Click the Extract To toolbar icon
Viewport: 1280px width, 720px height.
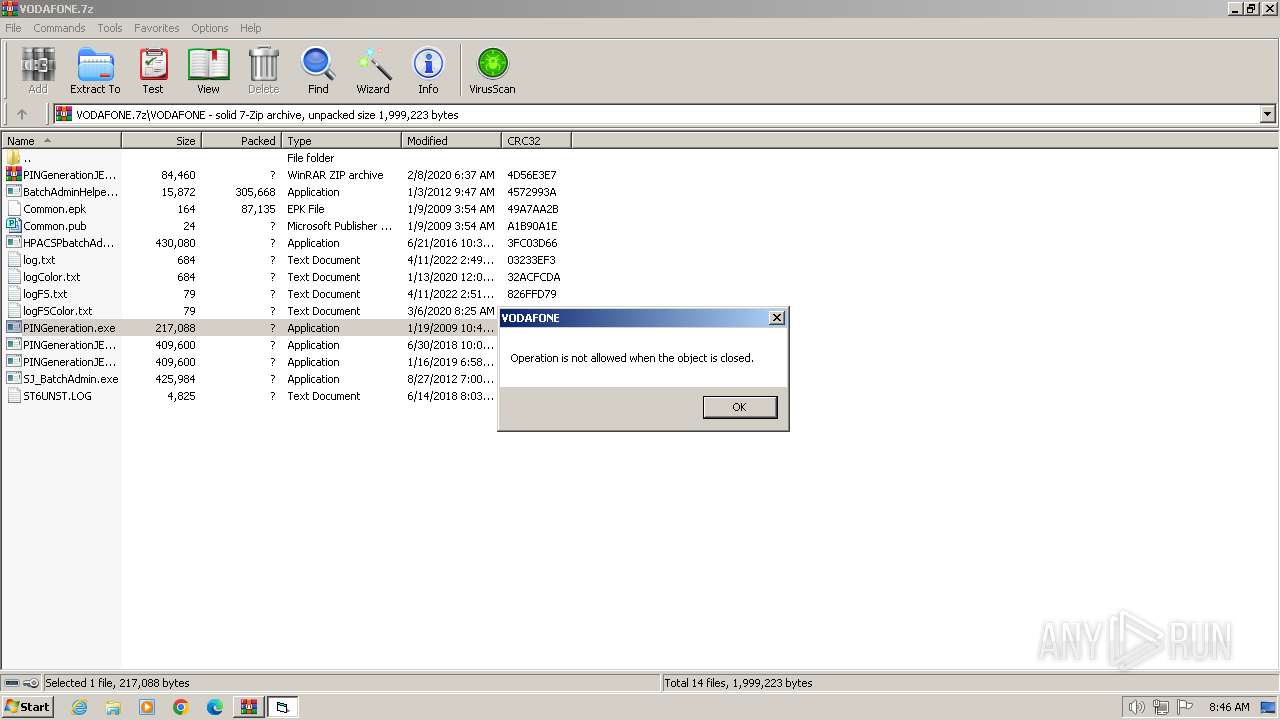[x=95, y=71]
